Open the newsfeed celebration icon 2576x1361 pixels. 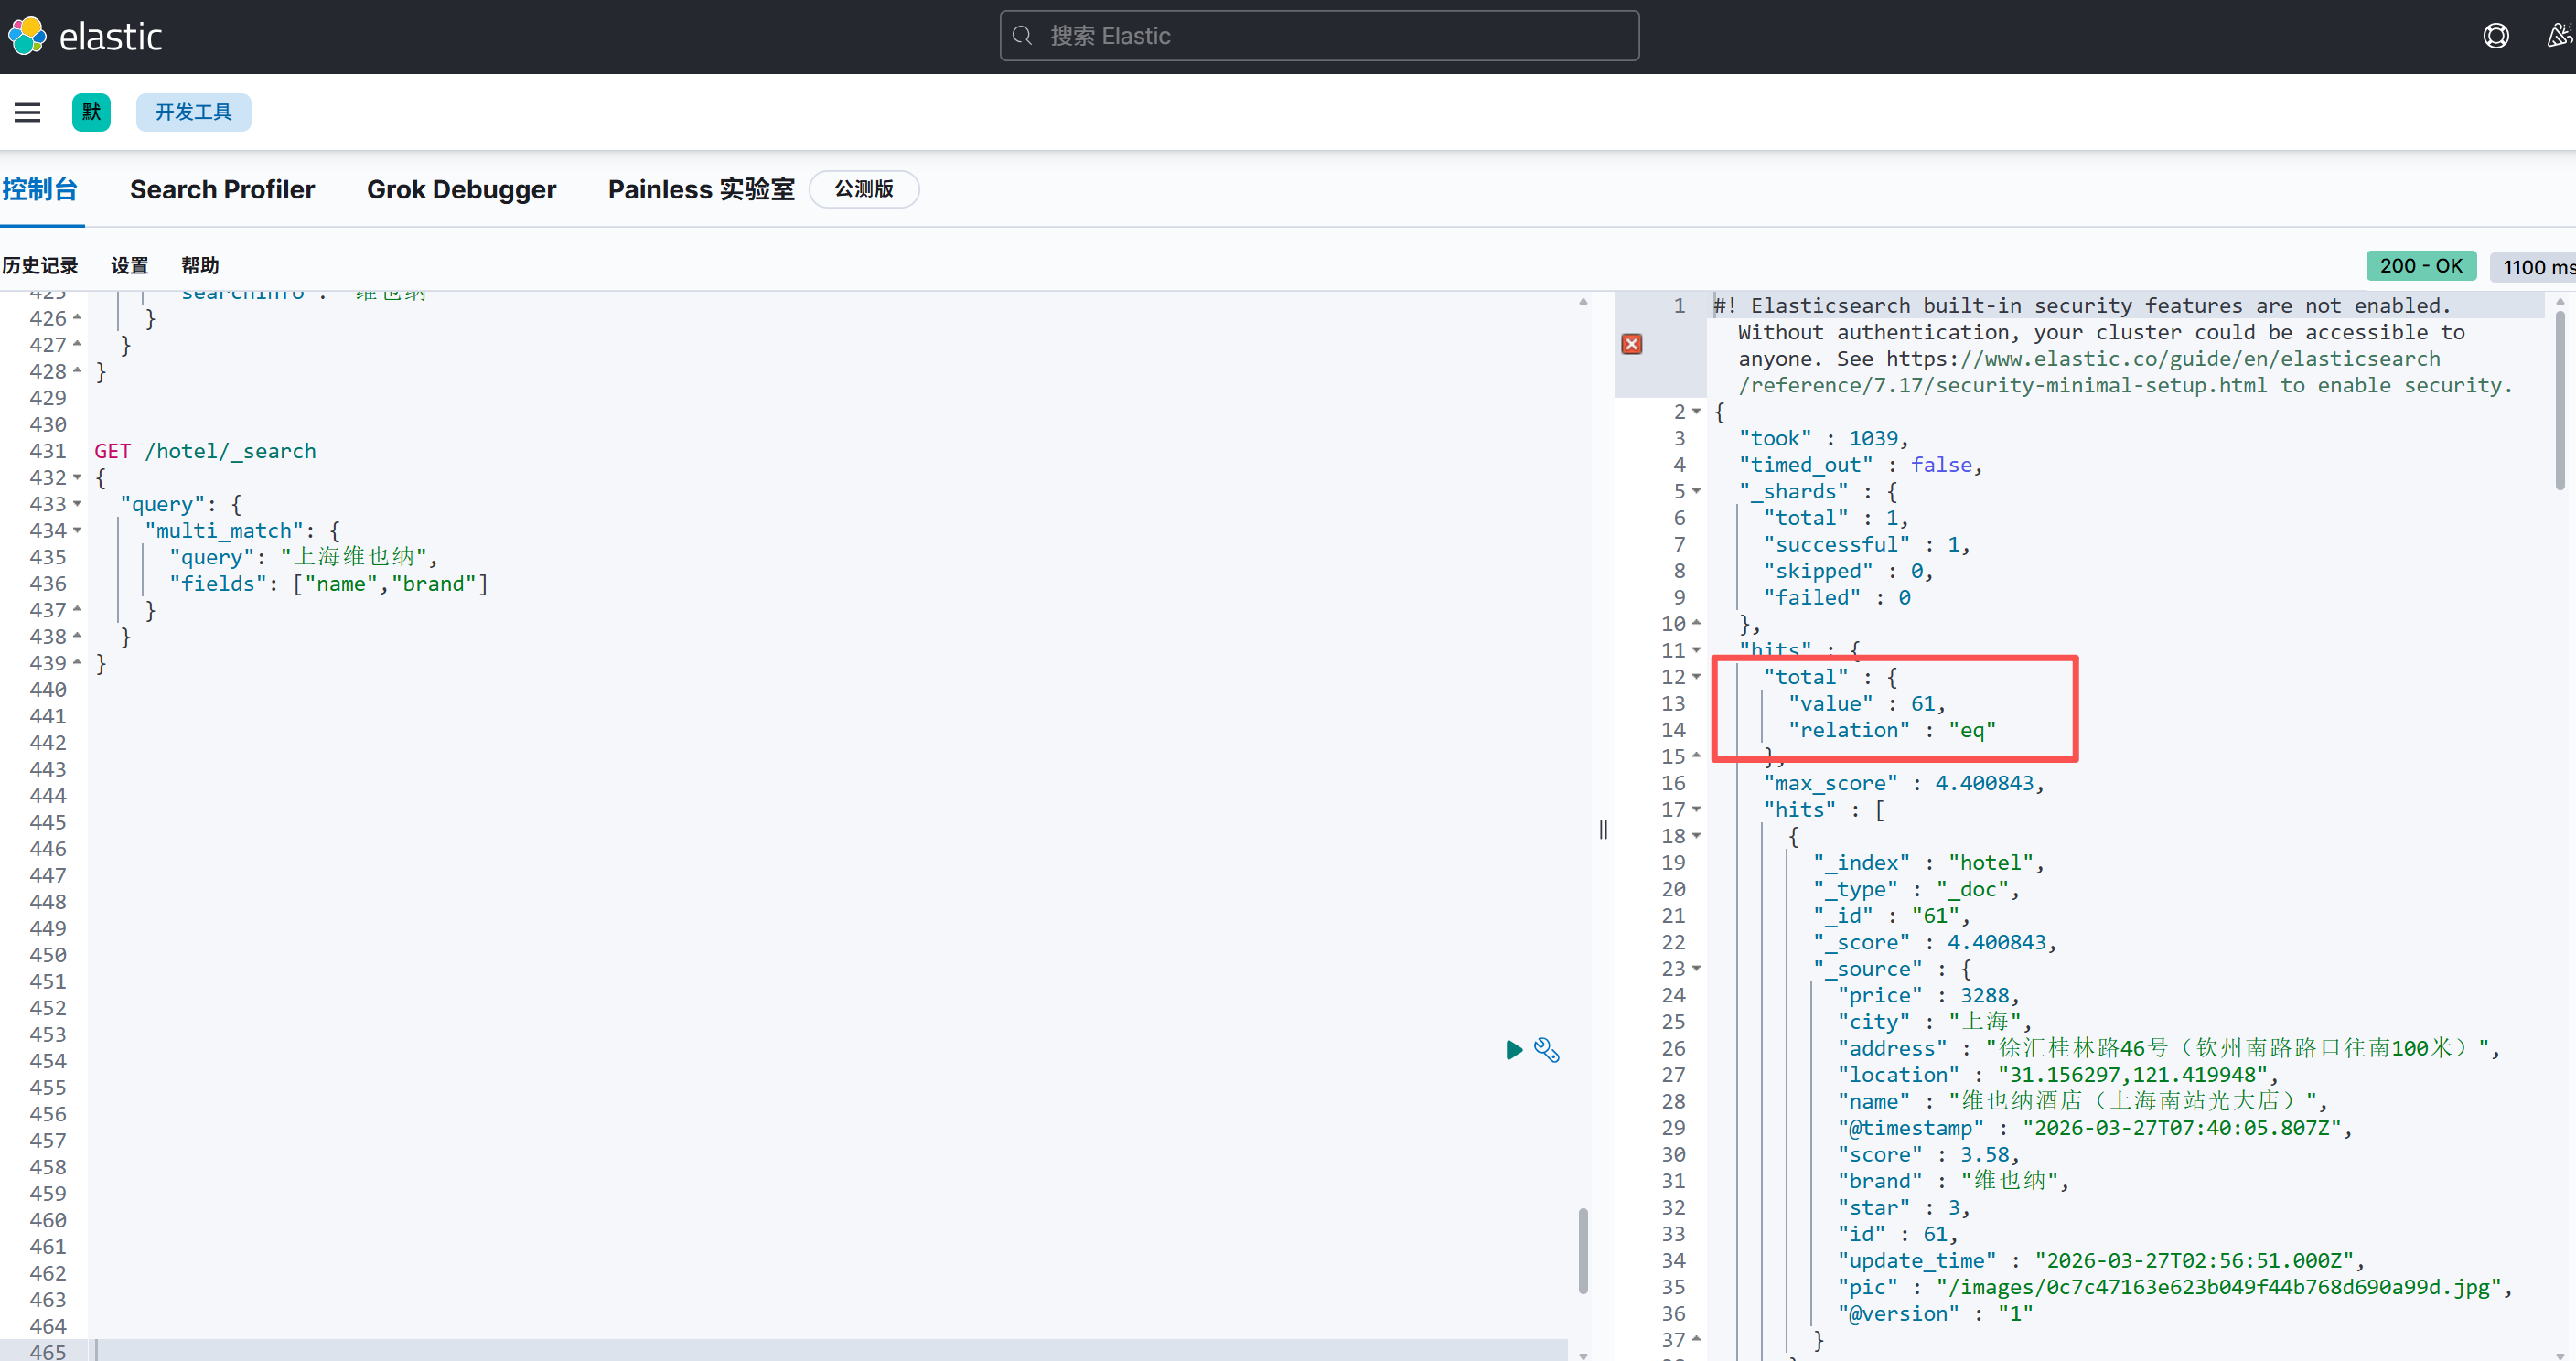click(2558, 36)
